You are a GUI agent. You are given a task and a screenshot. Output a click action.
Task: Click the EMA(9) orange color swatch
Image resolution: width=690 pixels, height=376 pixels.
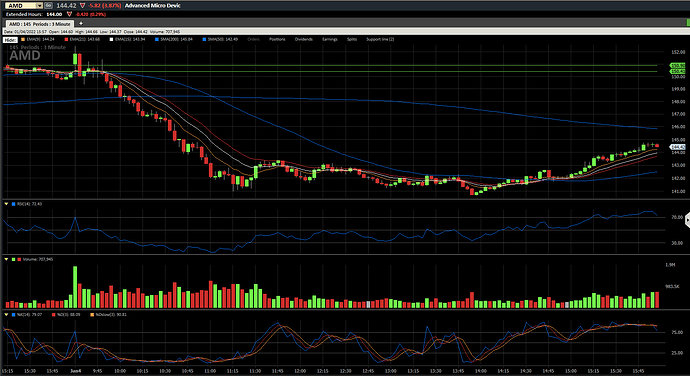tap(23, 40)
